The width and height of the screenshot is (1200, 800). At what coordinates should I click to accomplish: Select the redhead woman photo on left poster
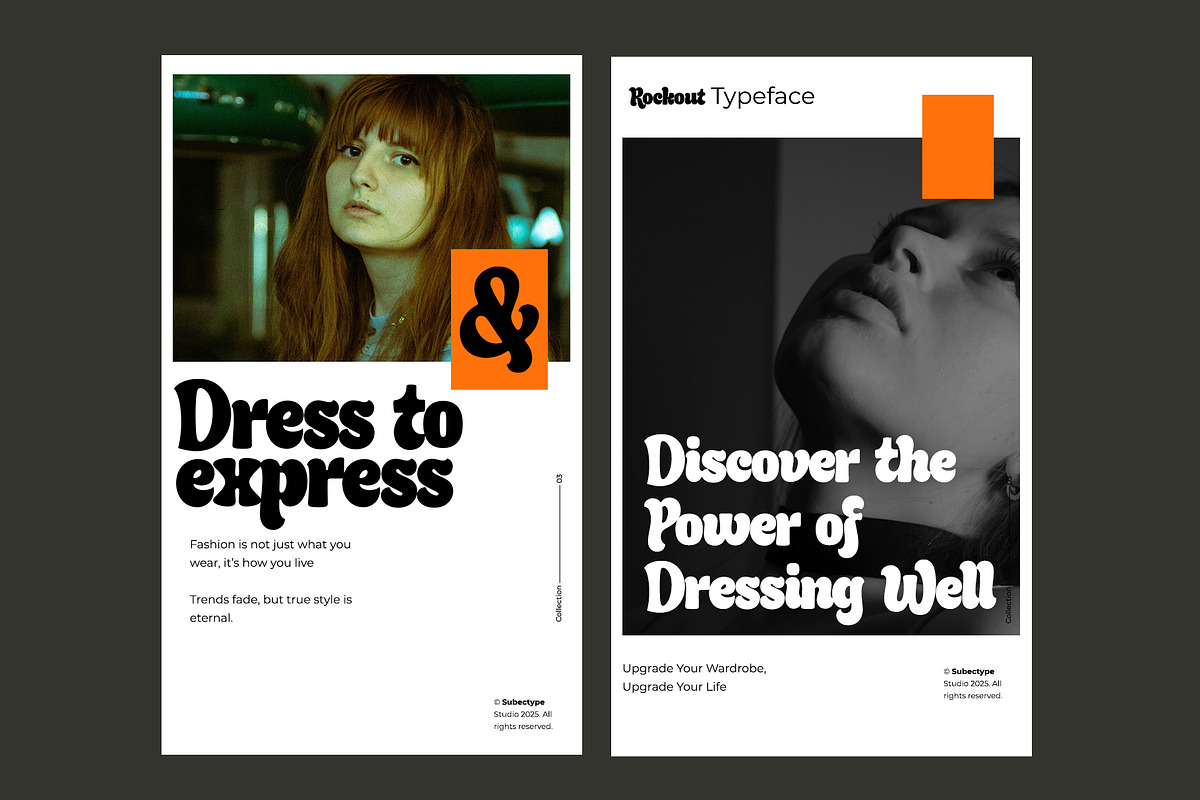[x=371, y=218]
